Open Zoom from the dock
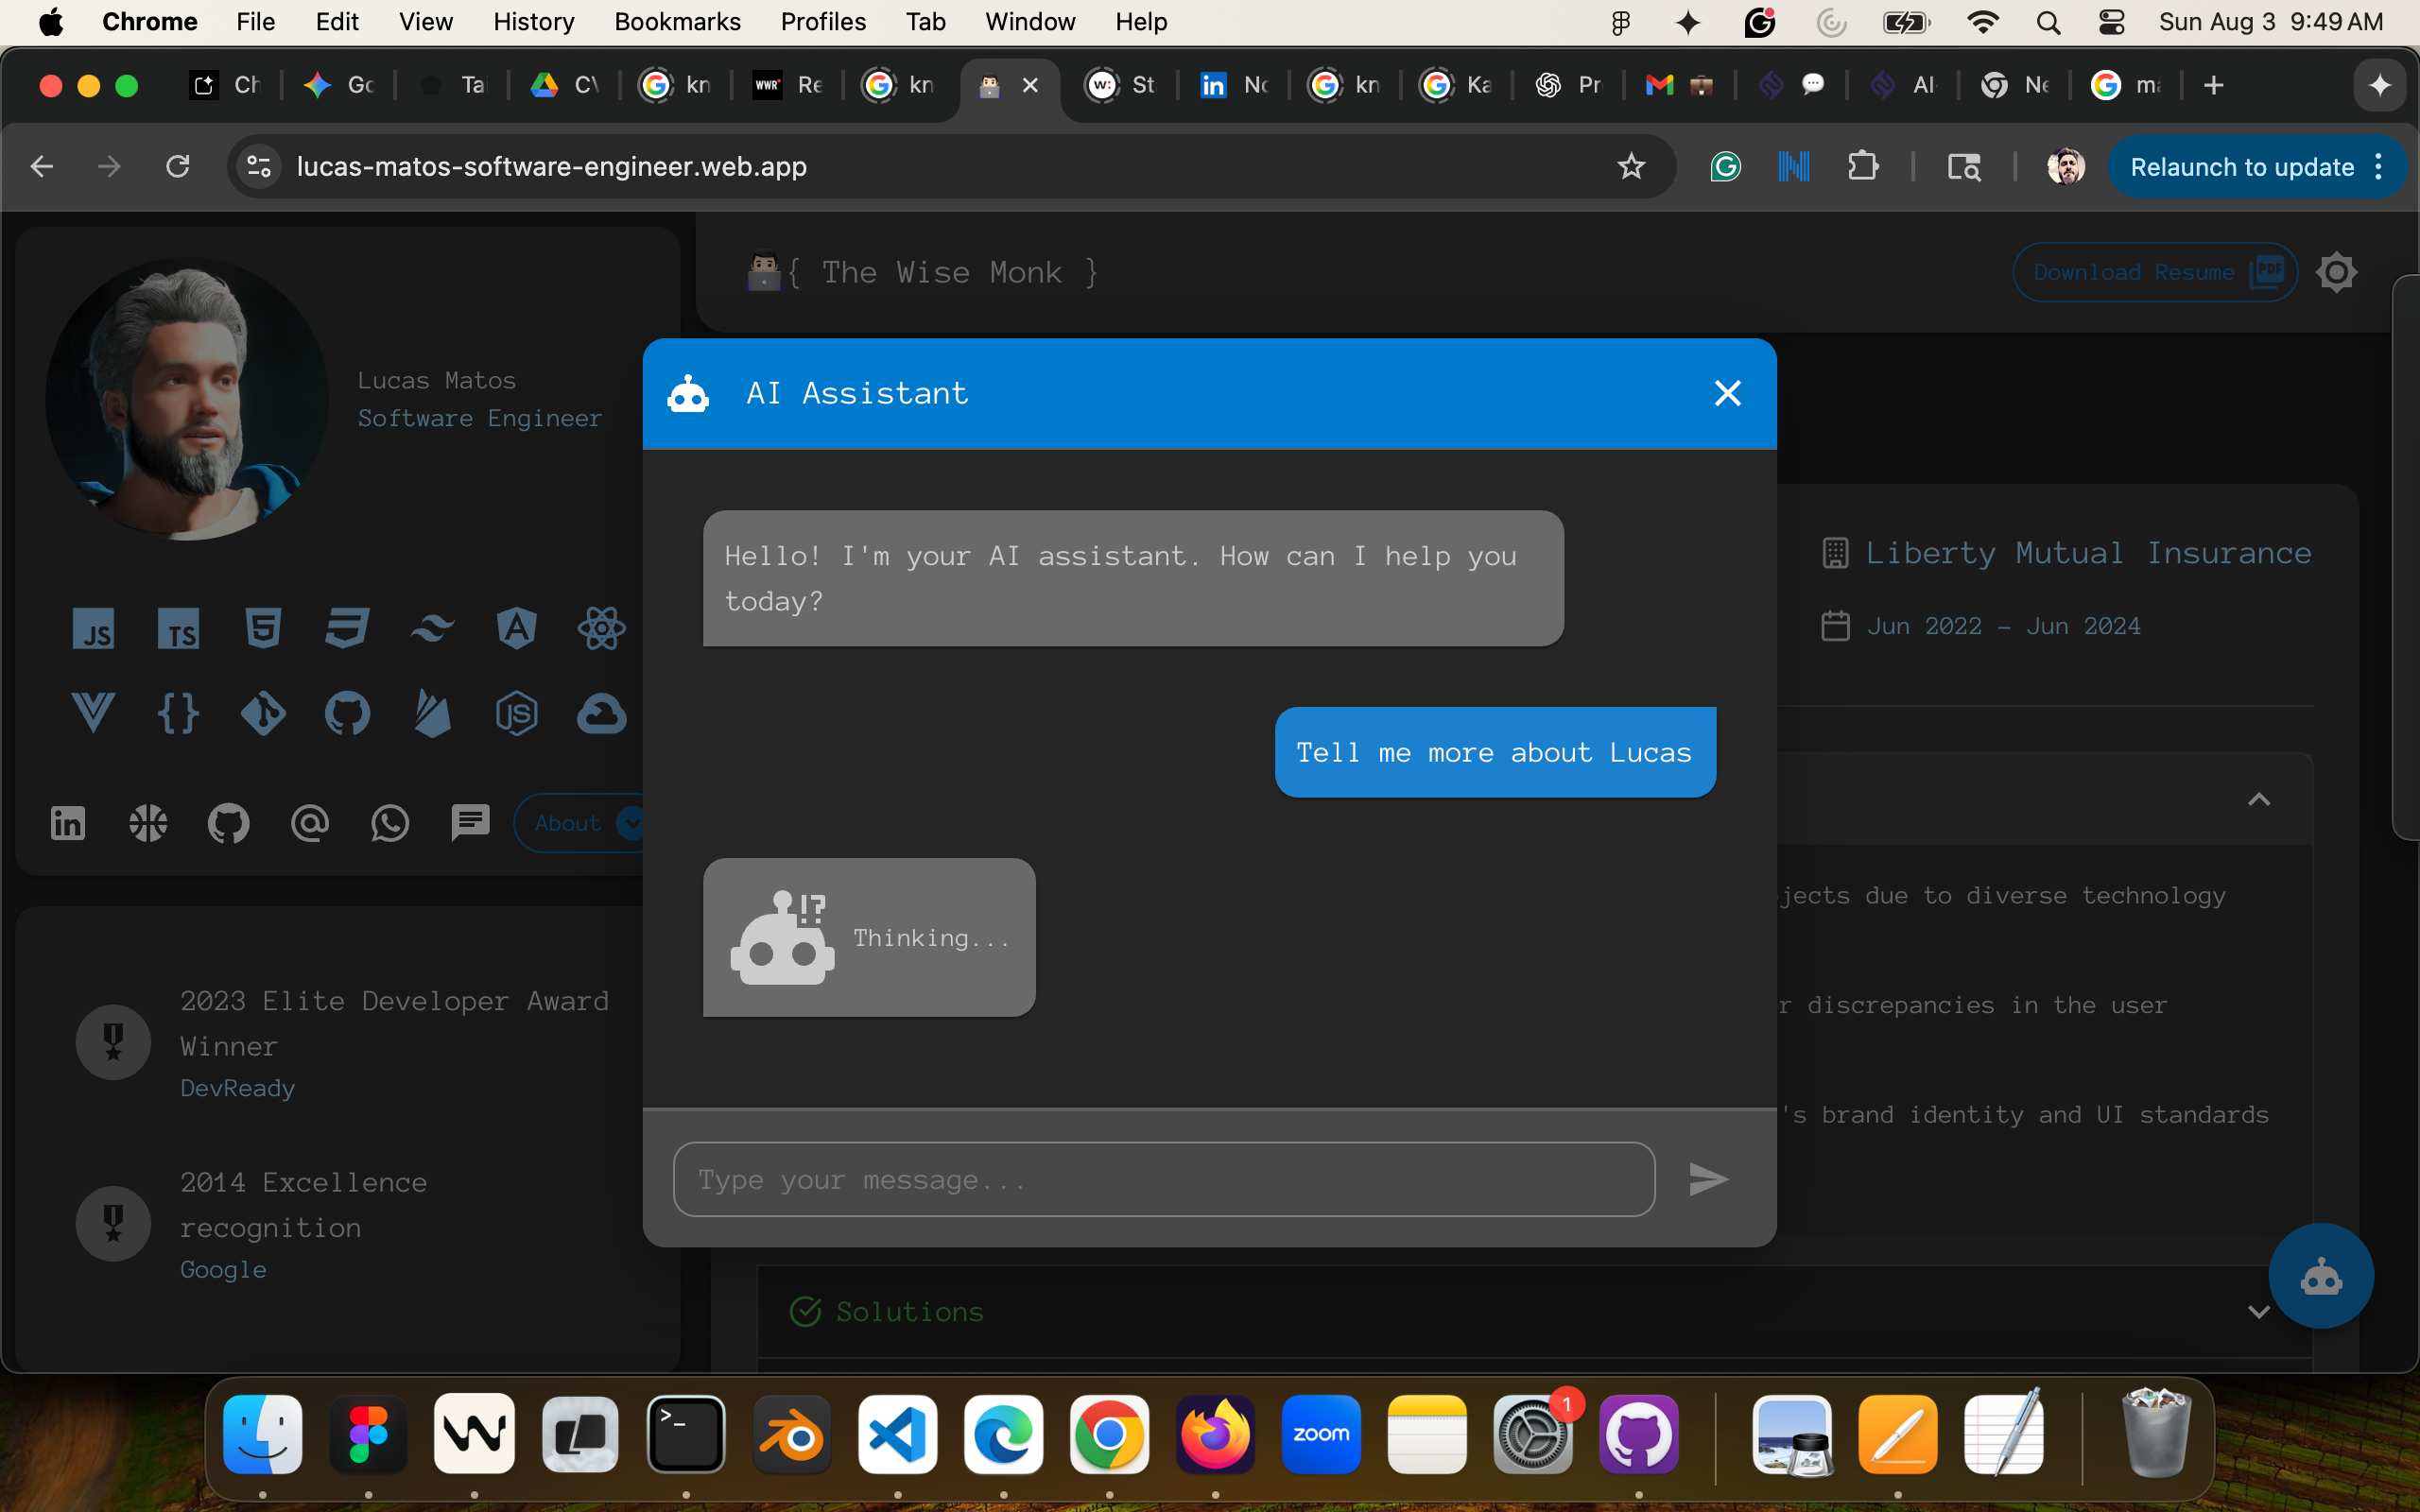Image resolution: width=2420 pixels, height=1512 pixels. point(1321,1434)
